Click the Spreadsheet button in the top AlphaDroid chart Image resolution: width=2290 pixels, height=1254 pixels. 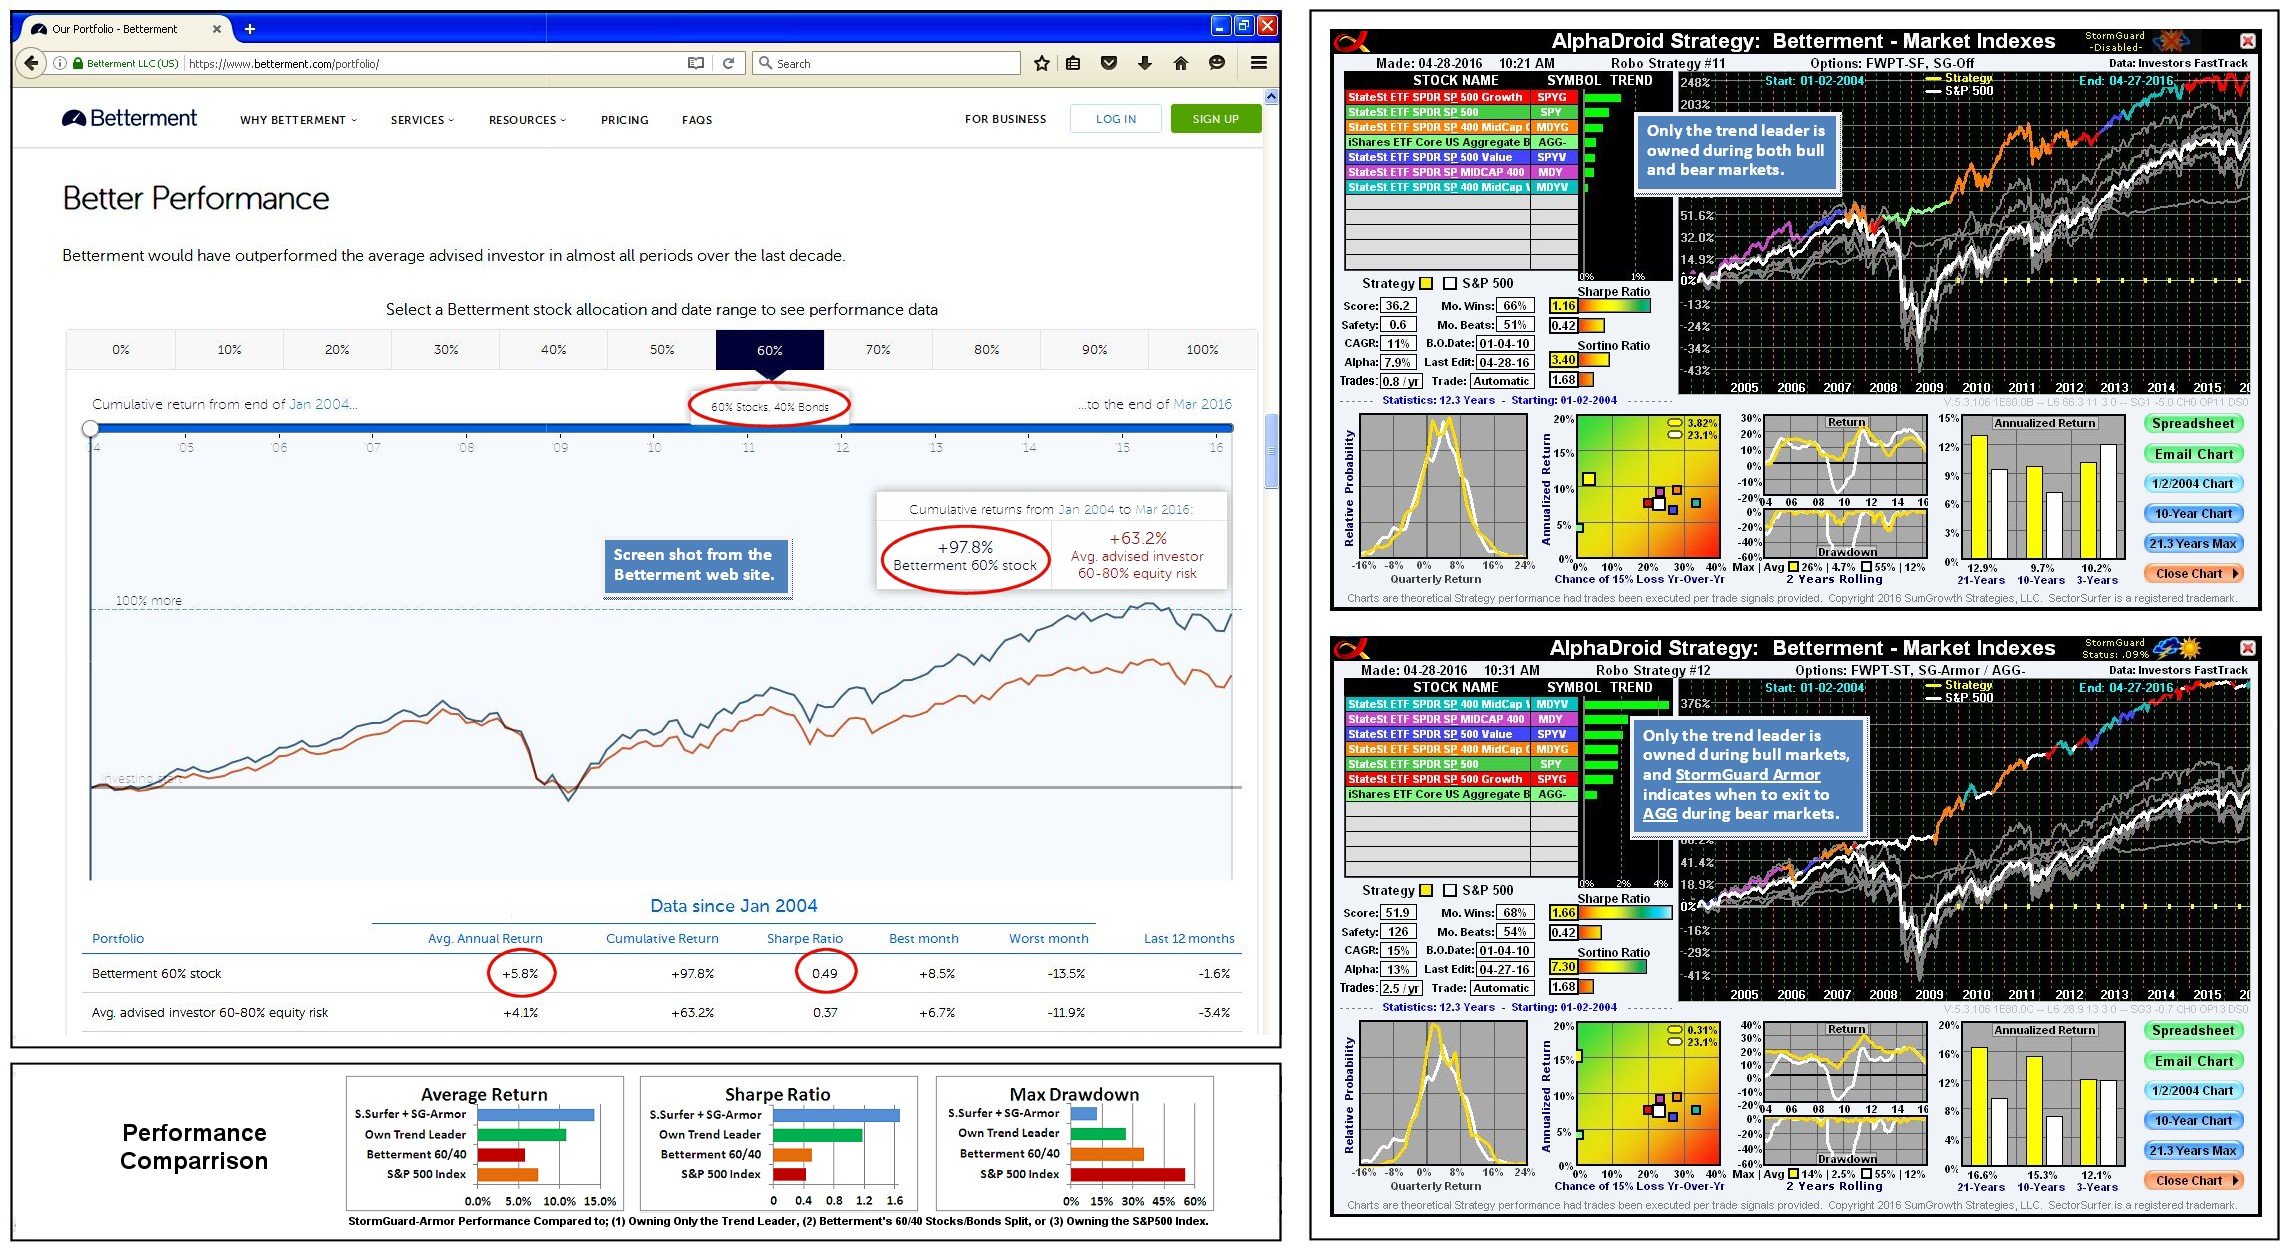(2192, 424)
